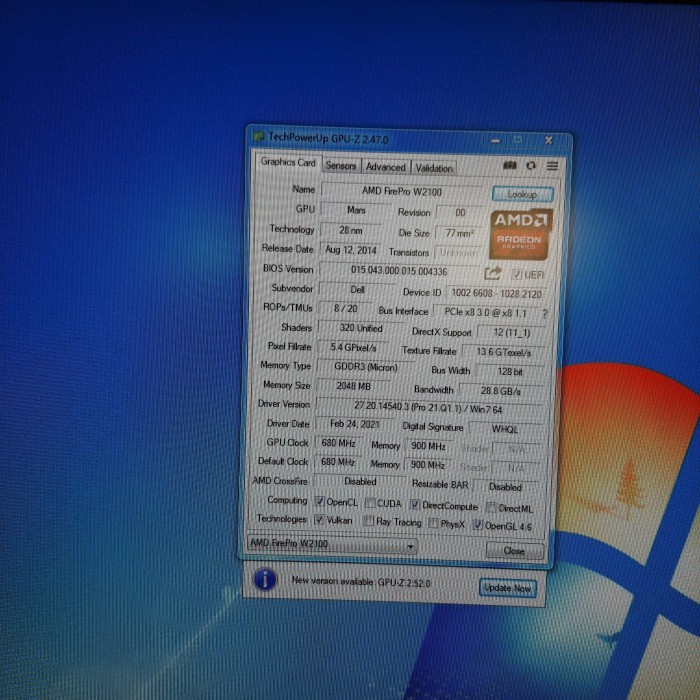Screen dimensions: 700x700
Task: Click the Revision field showing 00
Action: (460, 213)
